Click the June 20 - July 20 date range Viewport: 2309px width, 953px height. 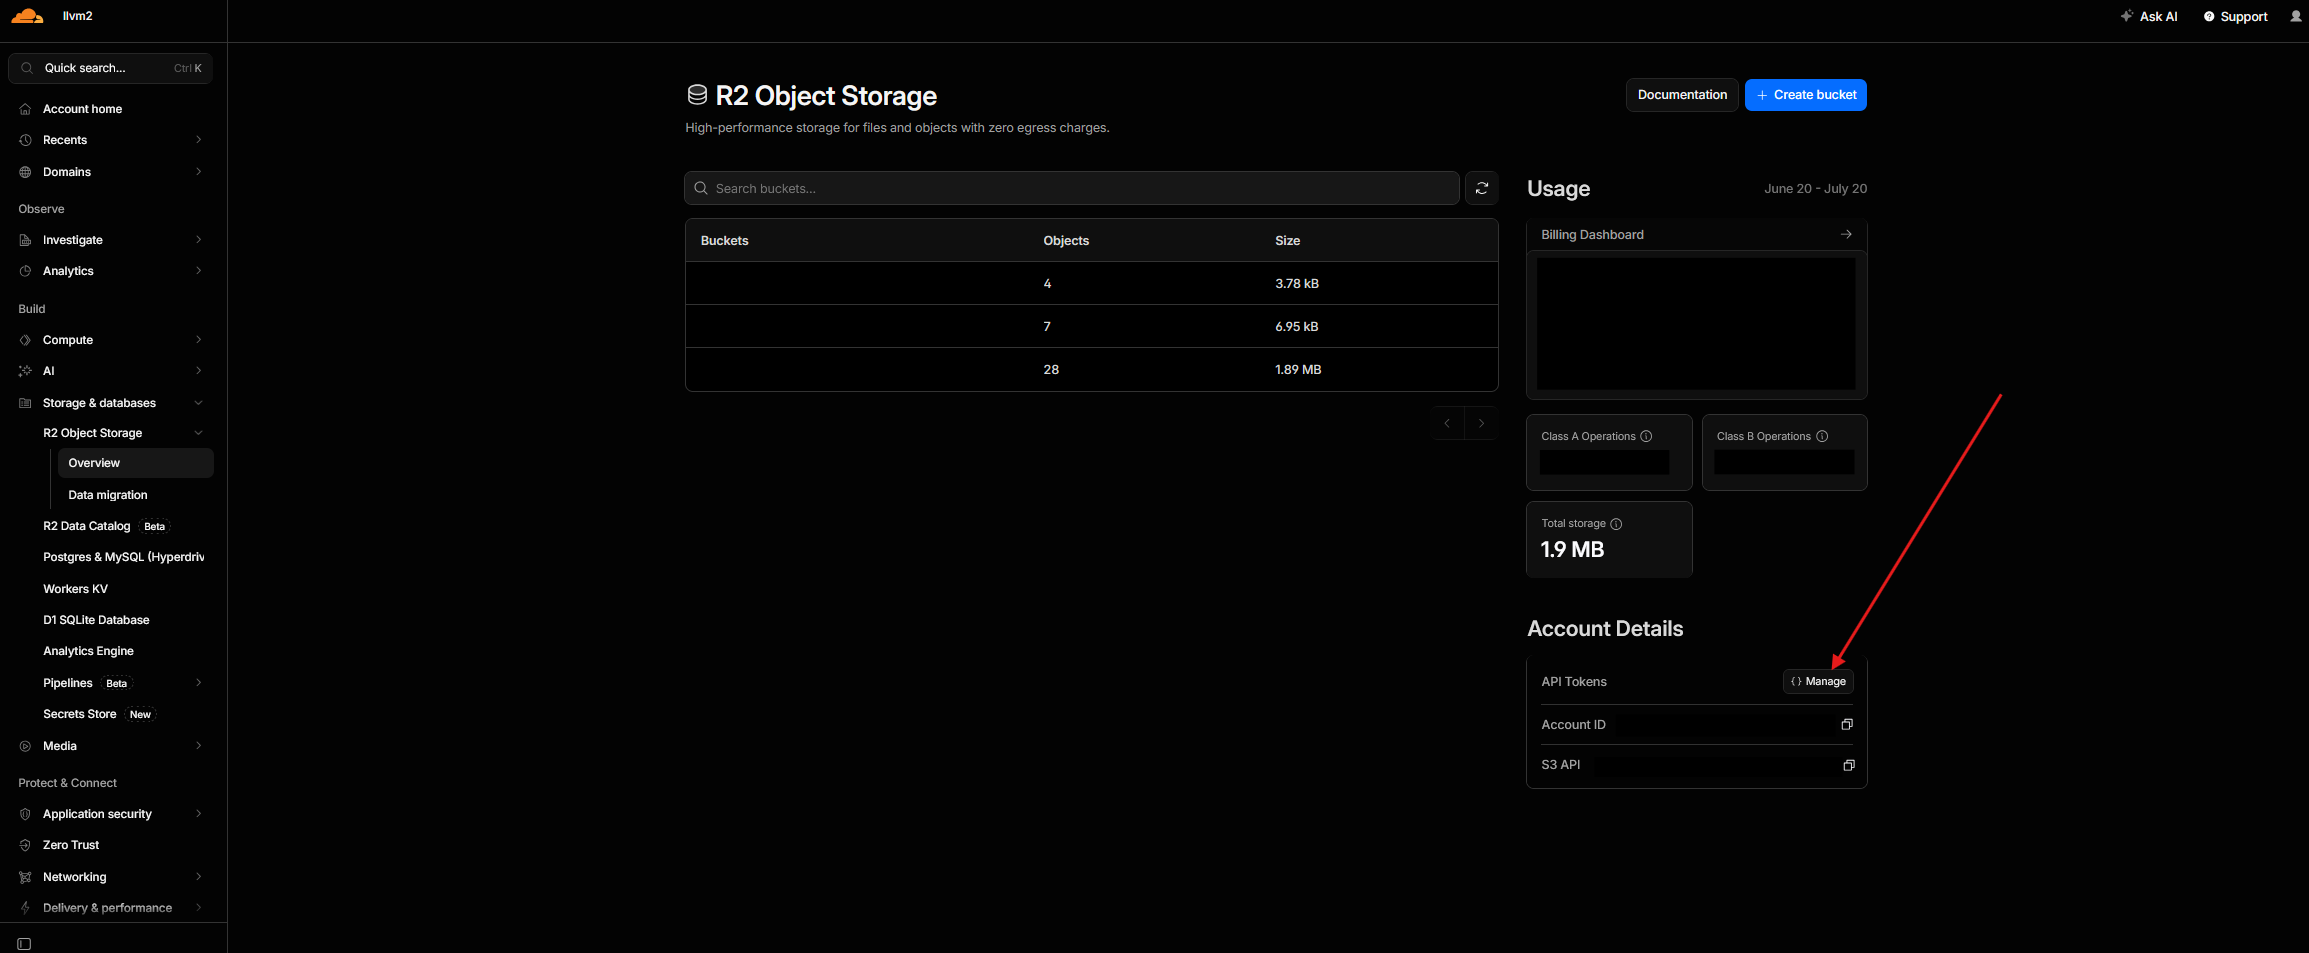[x=1815, y=189]
